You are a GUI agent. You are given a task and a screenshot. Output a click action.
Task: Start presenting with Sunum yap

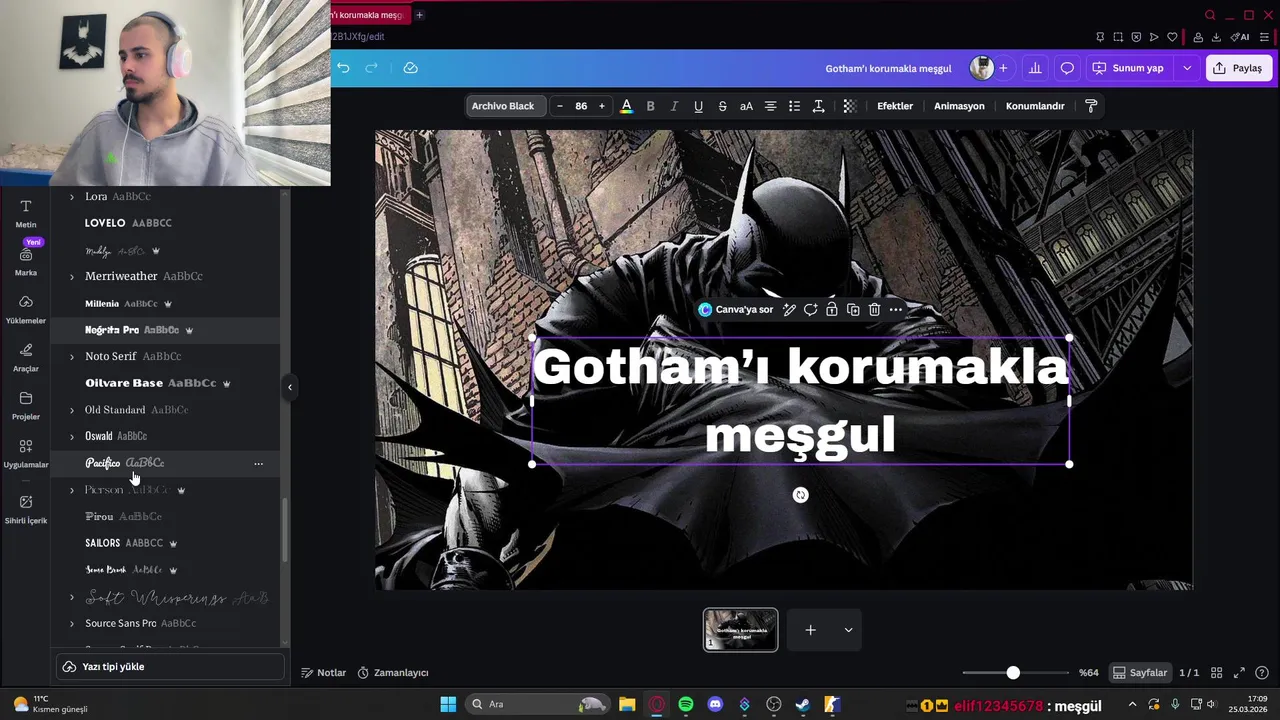click(1128, 68)
